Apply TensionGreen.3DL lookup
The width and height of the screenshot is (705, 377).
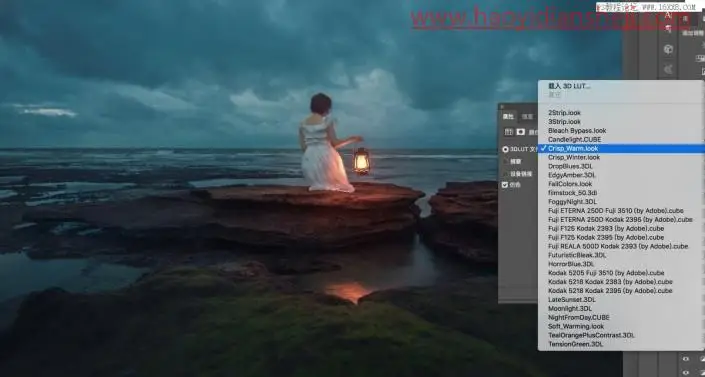pyautogui.click(x=575, y=345)
